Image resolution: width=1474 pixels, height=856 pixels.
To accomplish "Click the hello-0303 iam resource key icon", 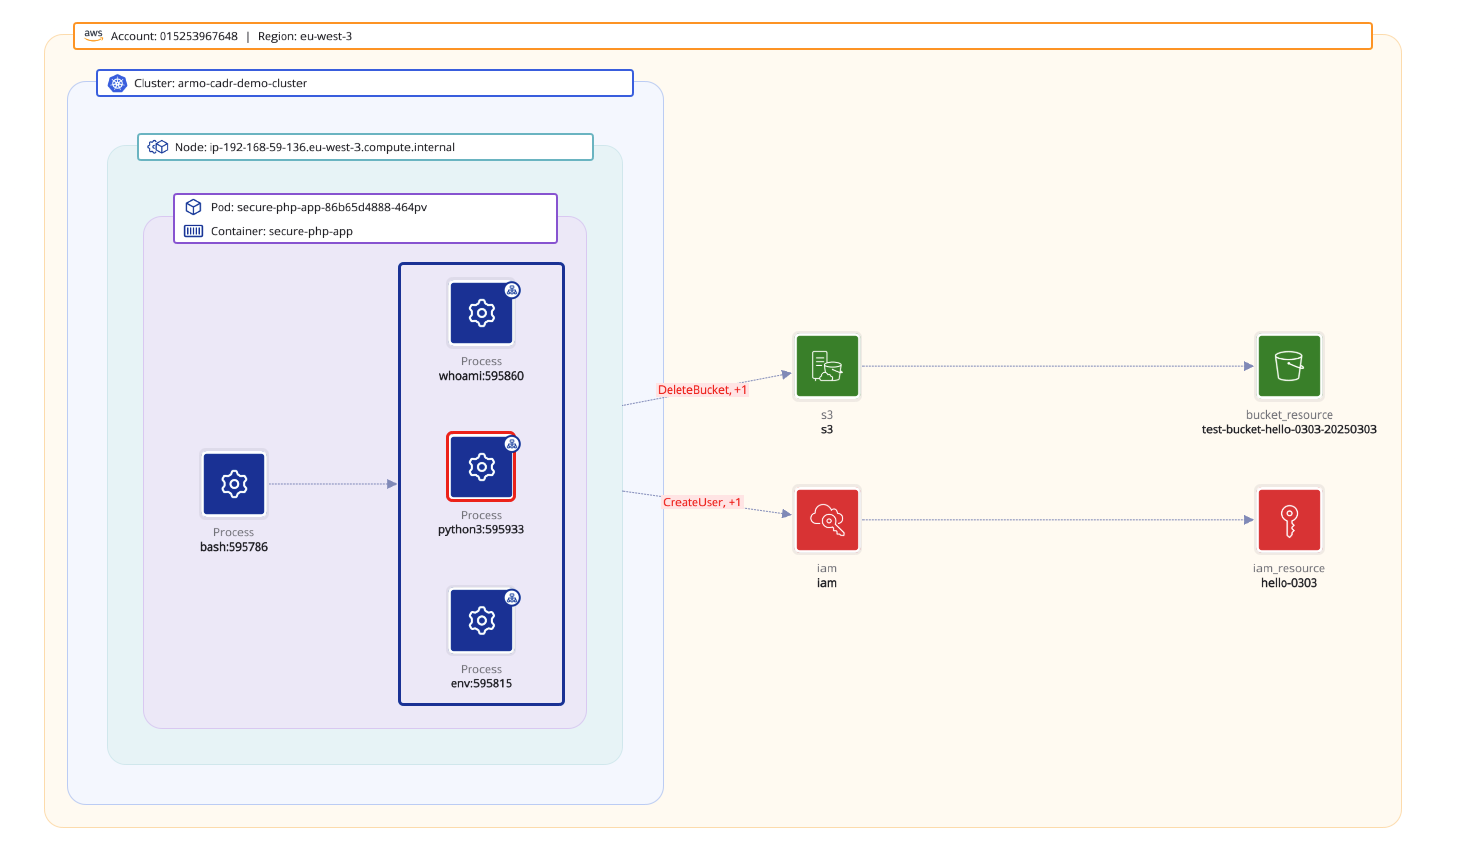I will coord(1289,520).
